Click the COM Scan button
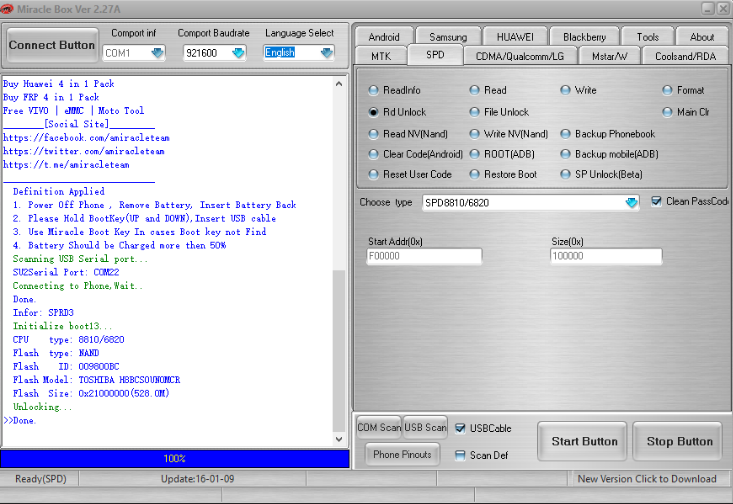Image resolution: width=733 pixels, height=504 pixels. tap(379, 427)
